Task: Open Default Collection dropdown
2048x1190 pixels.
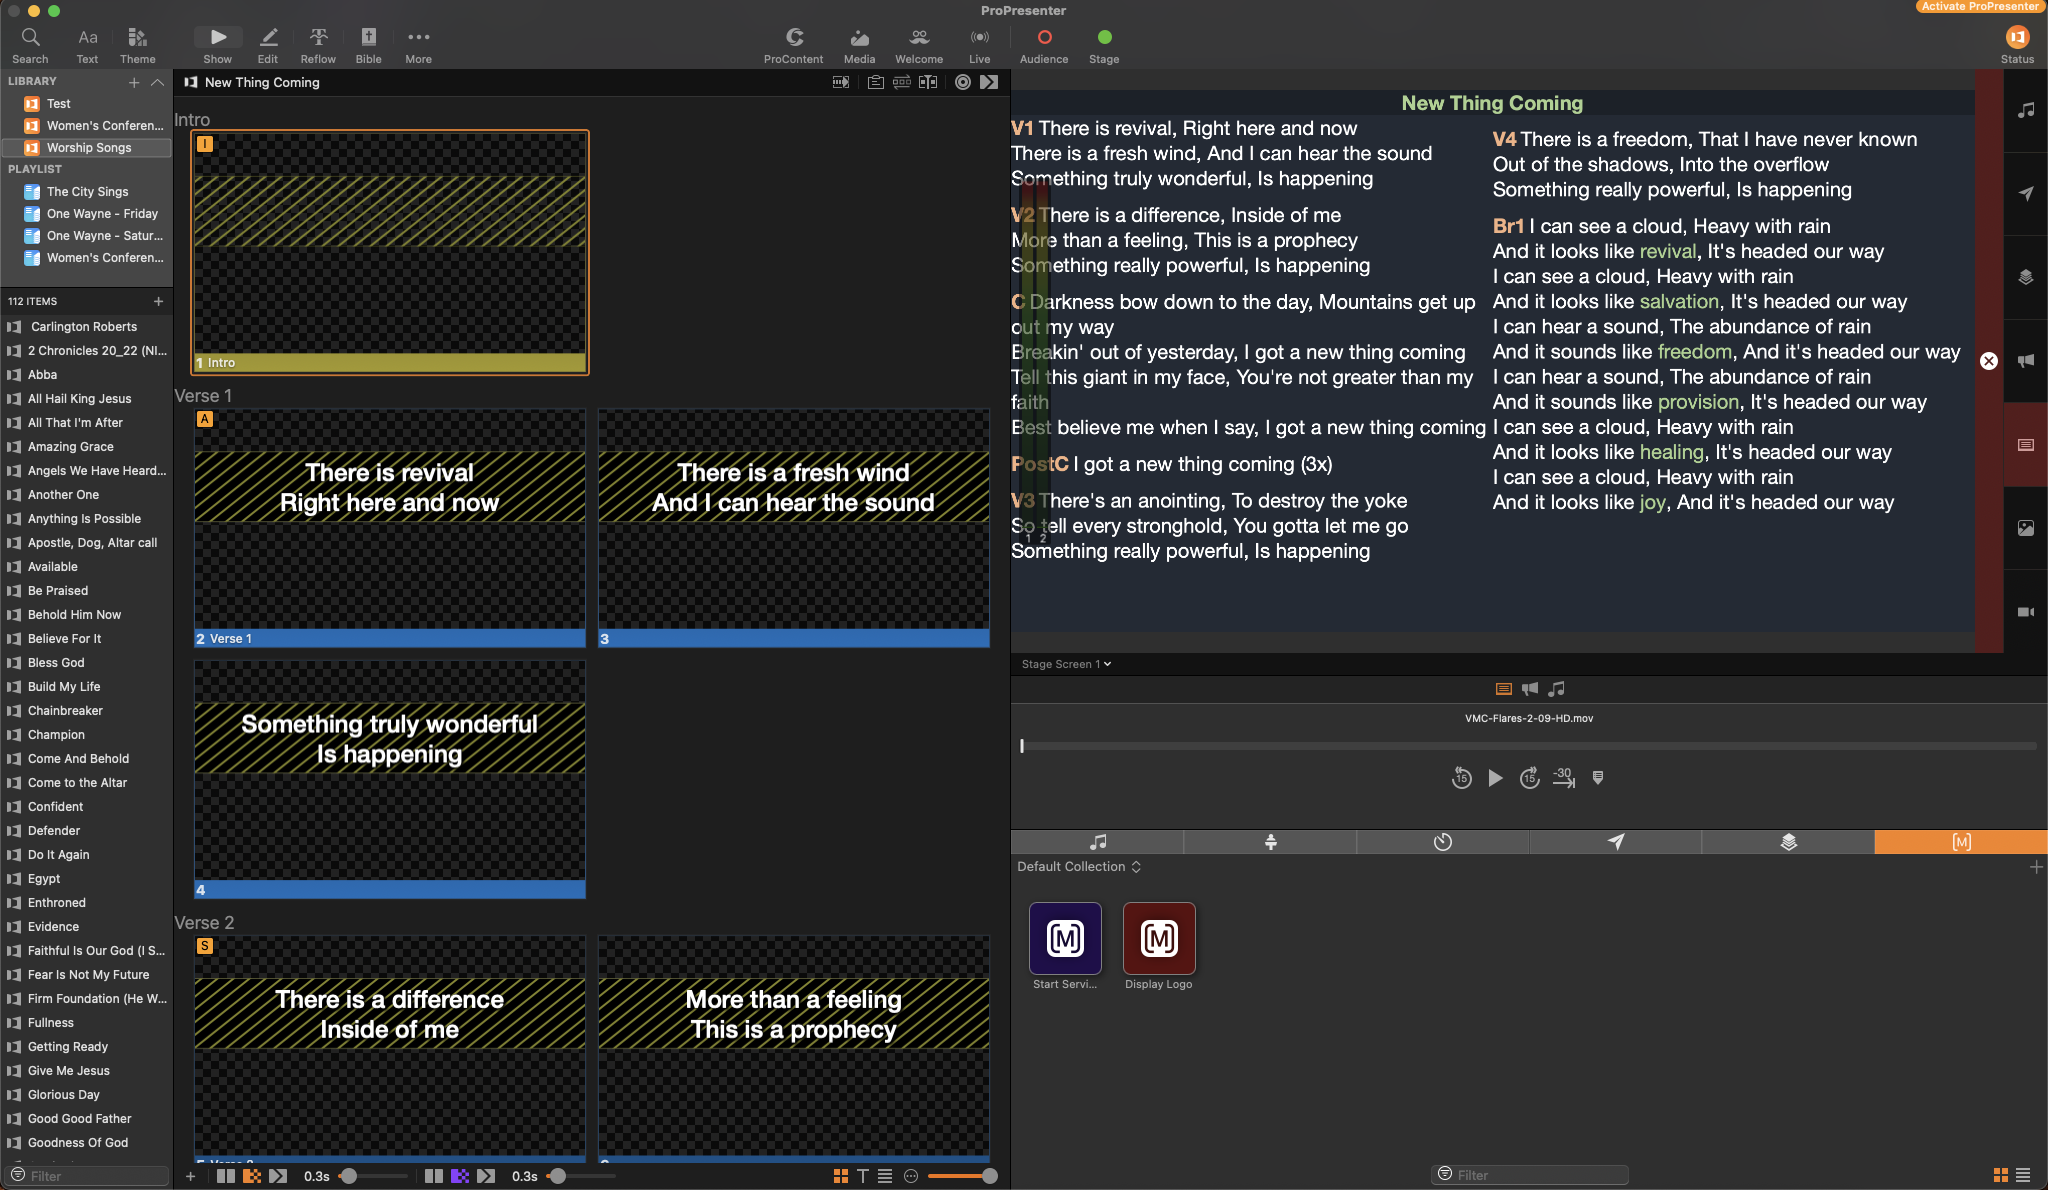Action: tap(1079, 867)
